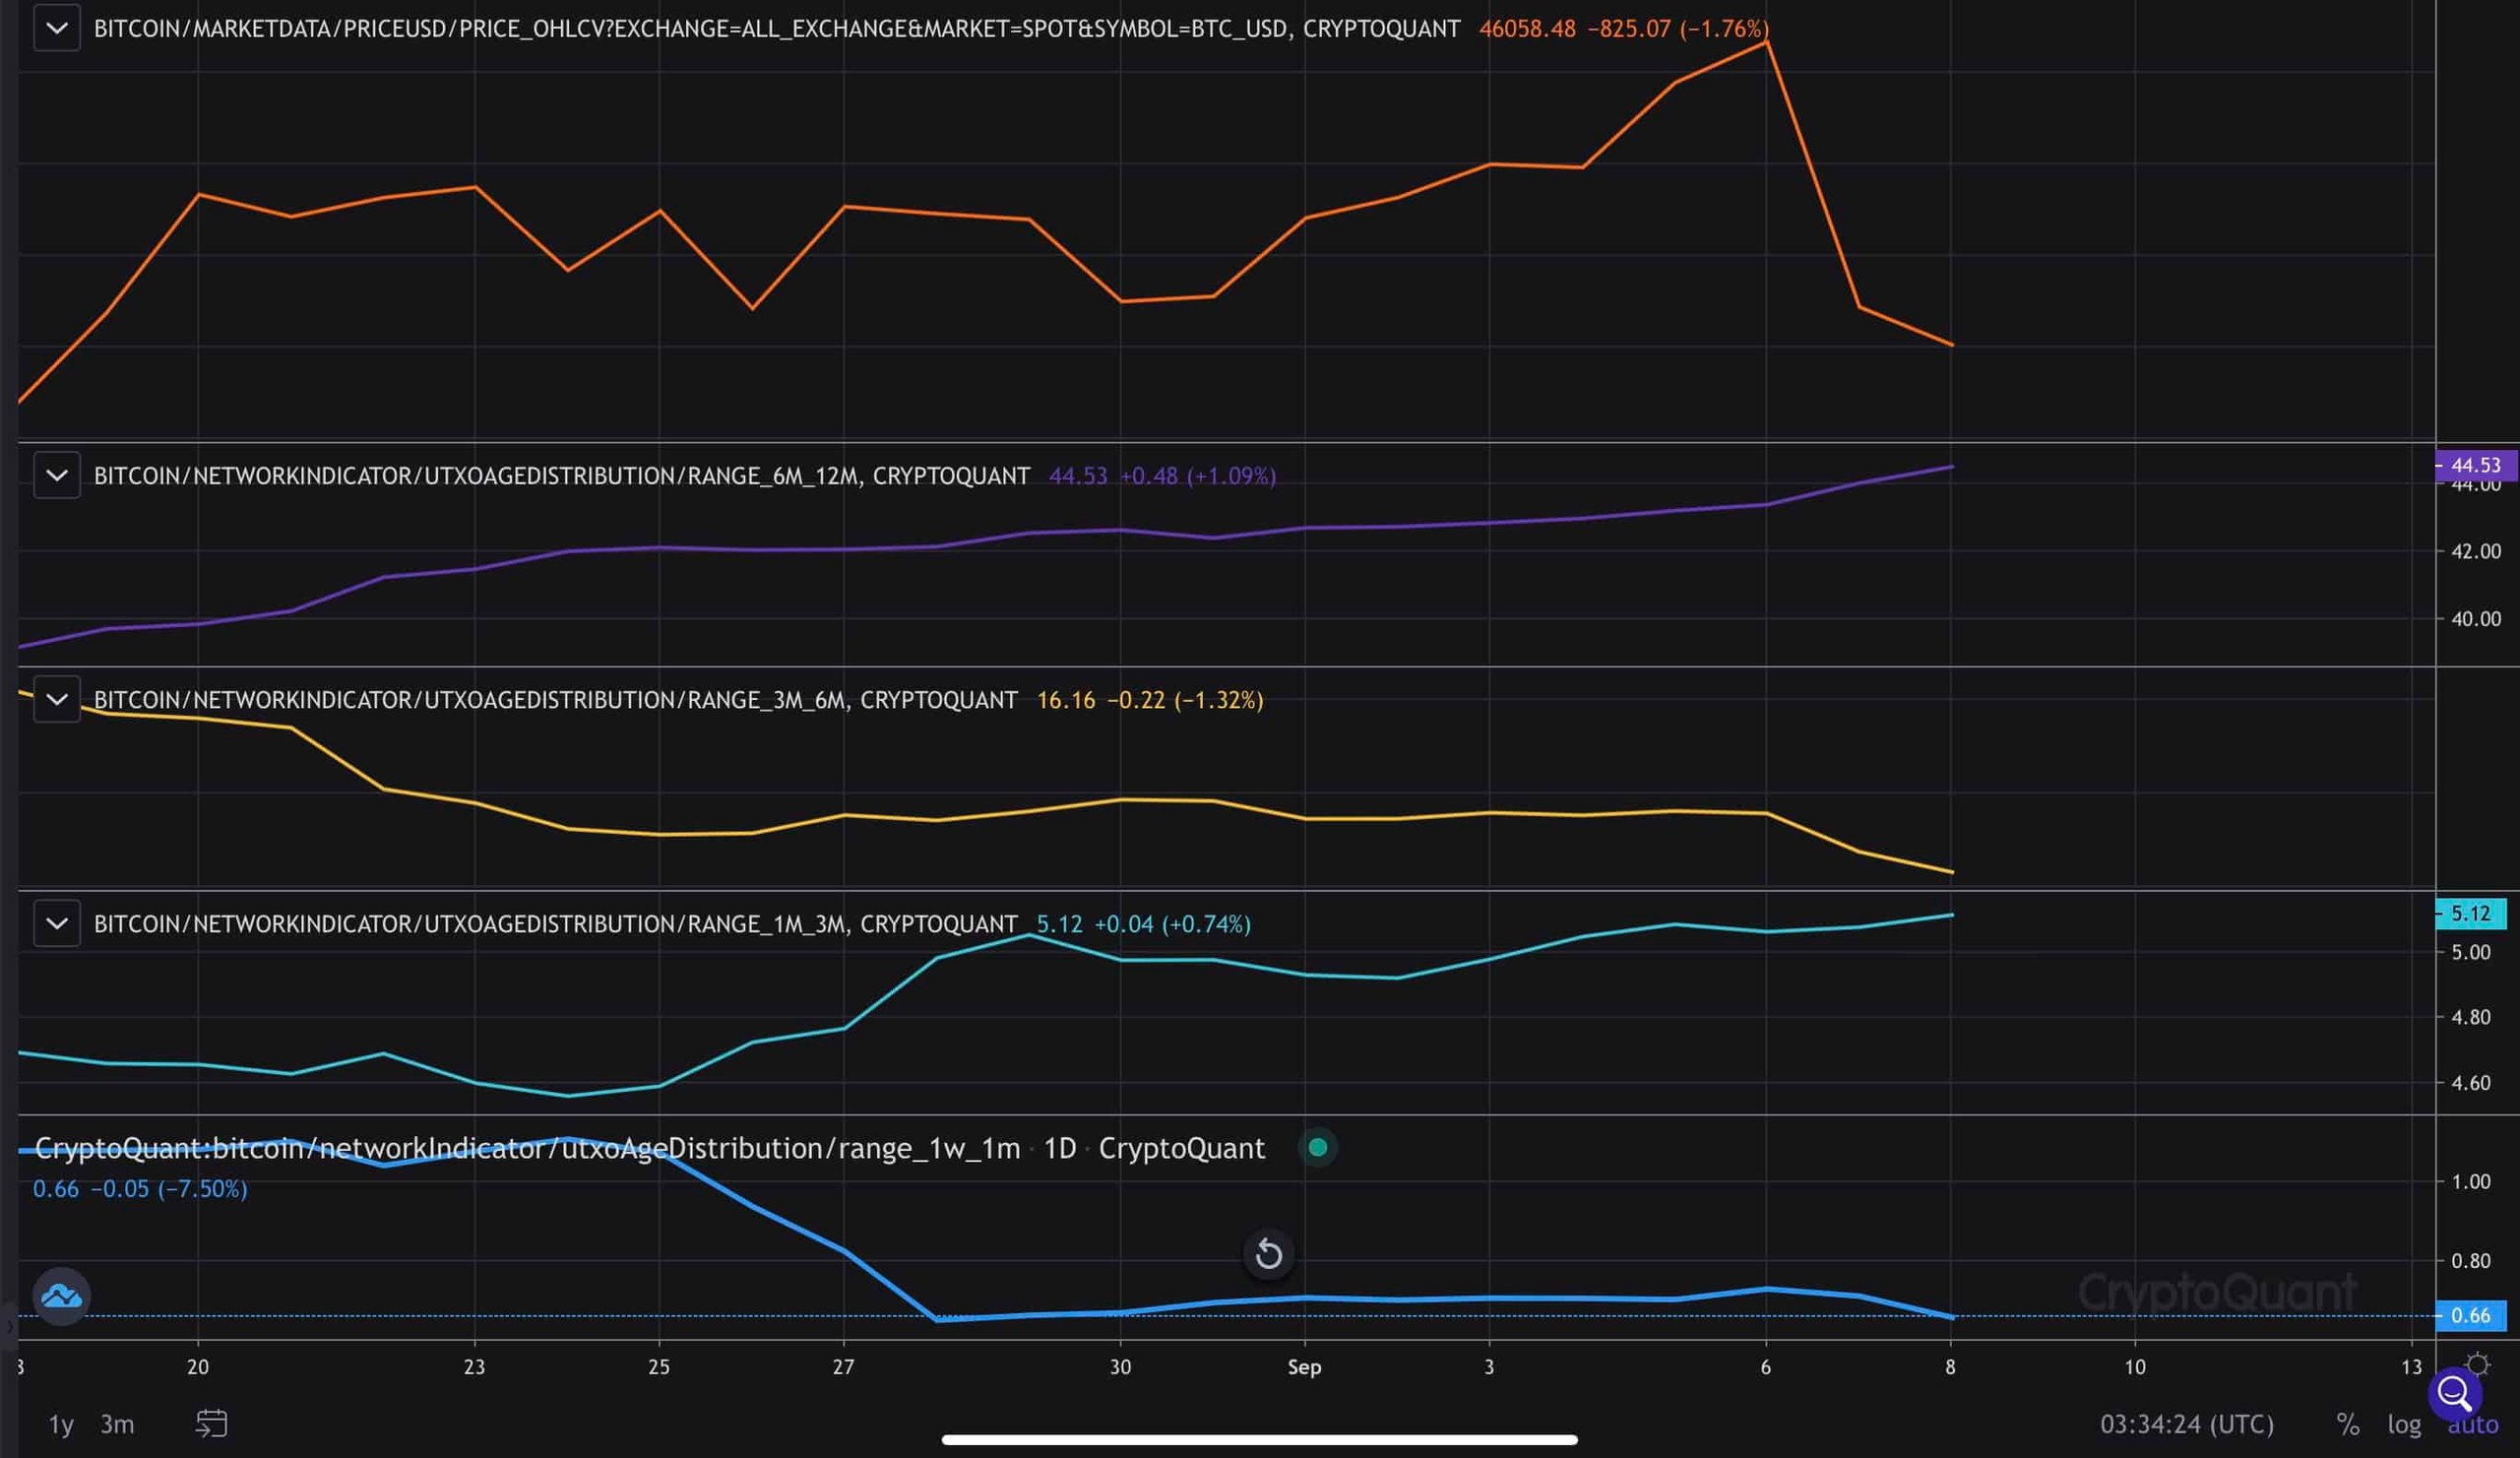Select the 3m time range
Screen dimensions: 2520x1458
pyautogui.click(x=117, y=1424)
